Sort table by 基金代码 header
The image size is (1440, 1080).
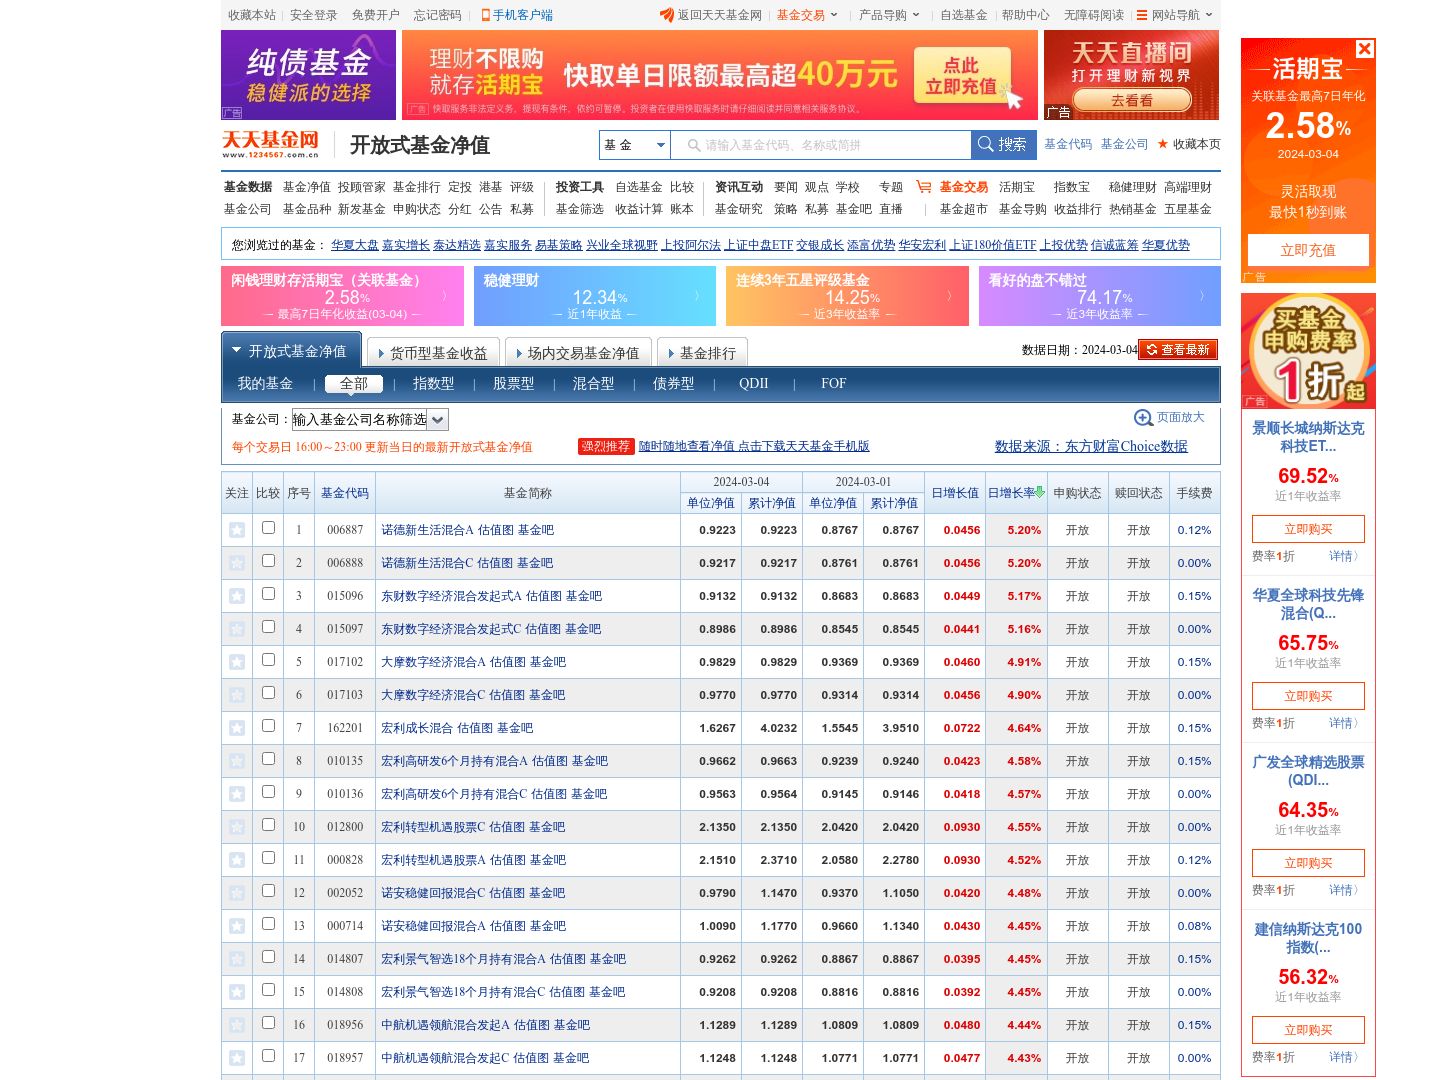click(345, 493)
